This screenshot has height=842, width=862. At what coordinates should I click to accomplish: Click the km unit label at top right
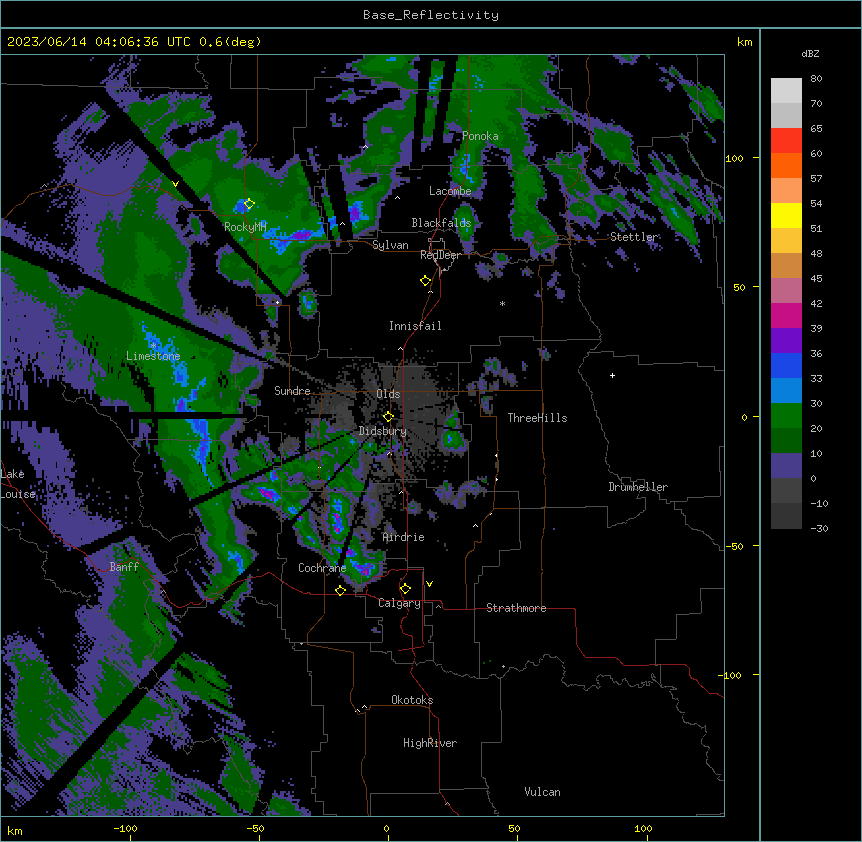coord(744,42)
